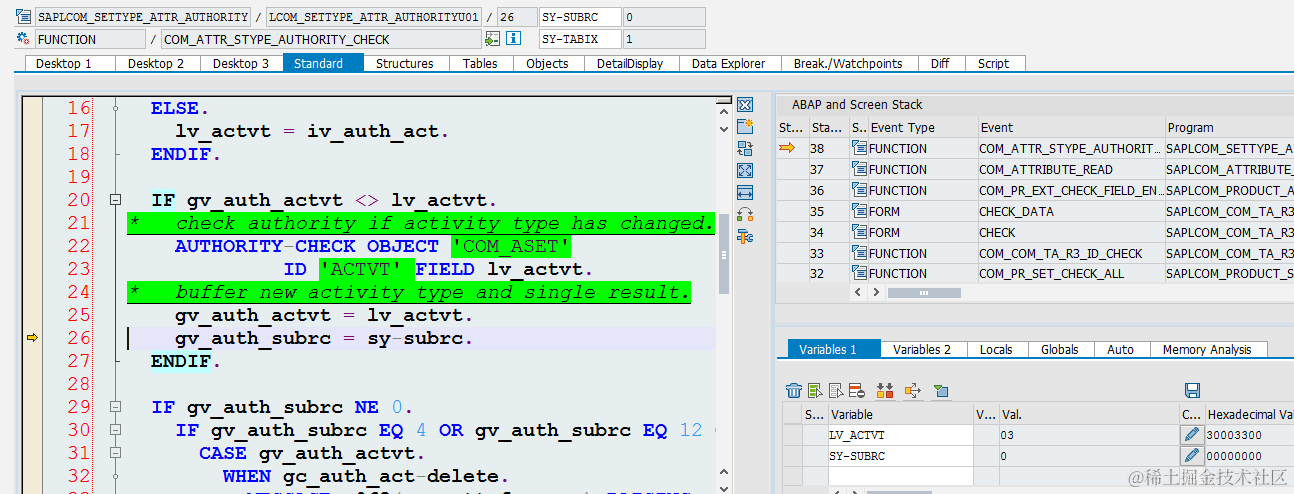
Task: Click the stack icon in row 38
Action: pyautogui.click(x=859, y=148)
